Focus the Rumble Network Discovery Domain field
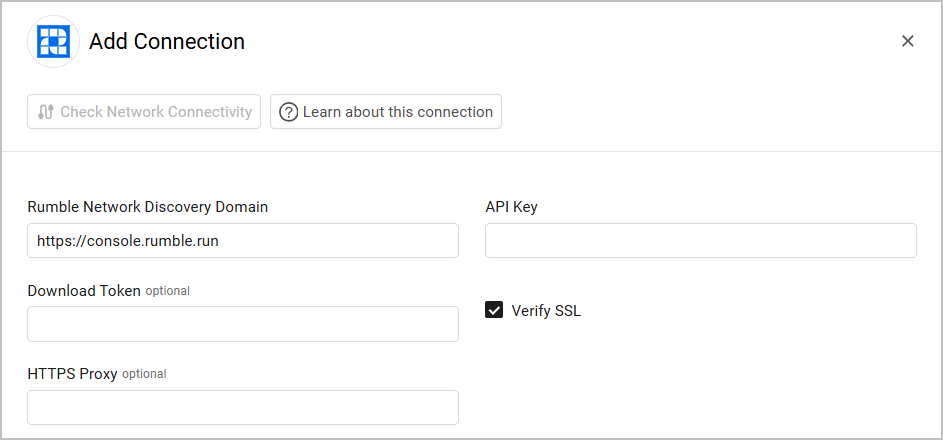Image resolution: width=943 pixels, height=440 pixels. [243, 240]
